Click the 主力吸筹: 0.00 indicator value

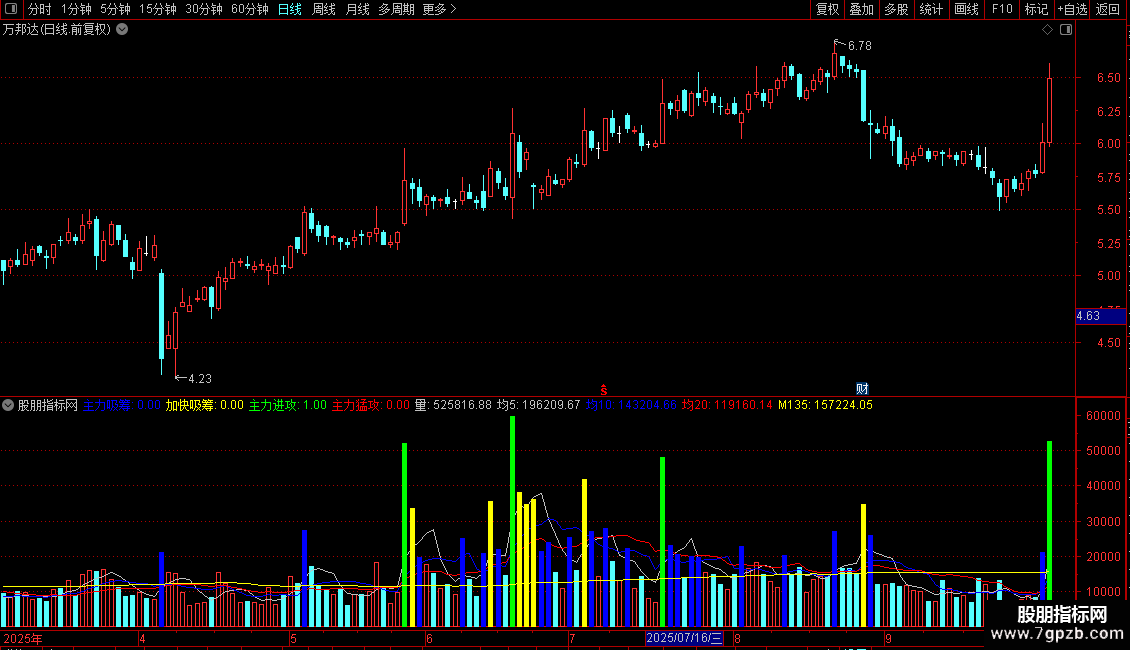click(x=122, y=405)
